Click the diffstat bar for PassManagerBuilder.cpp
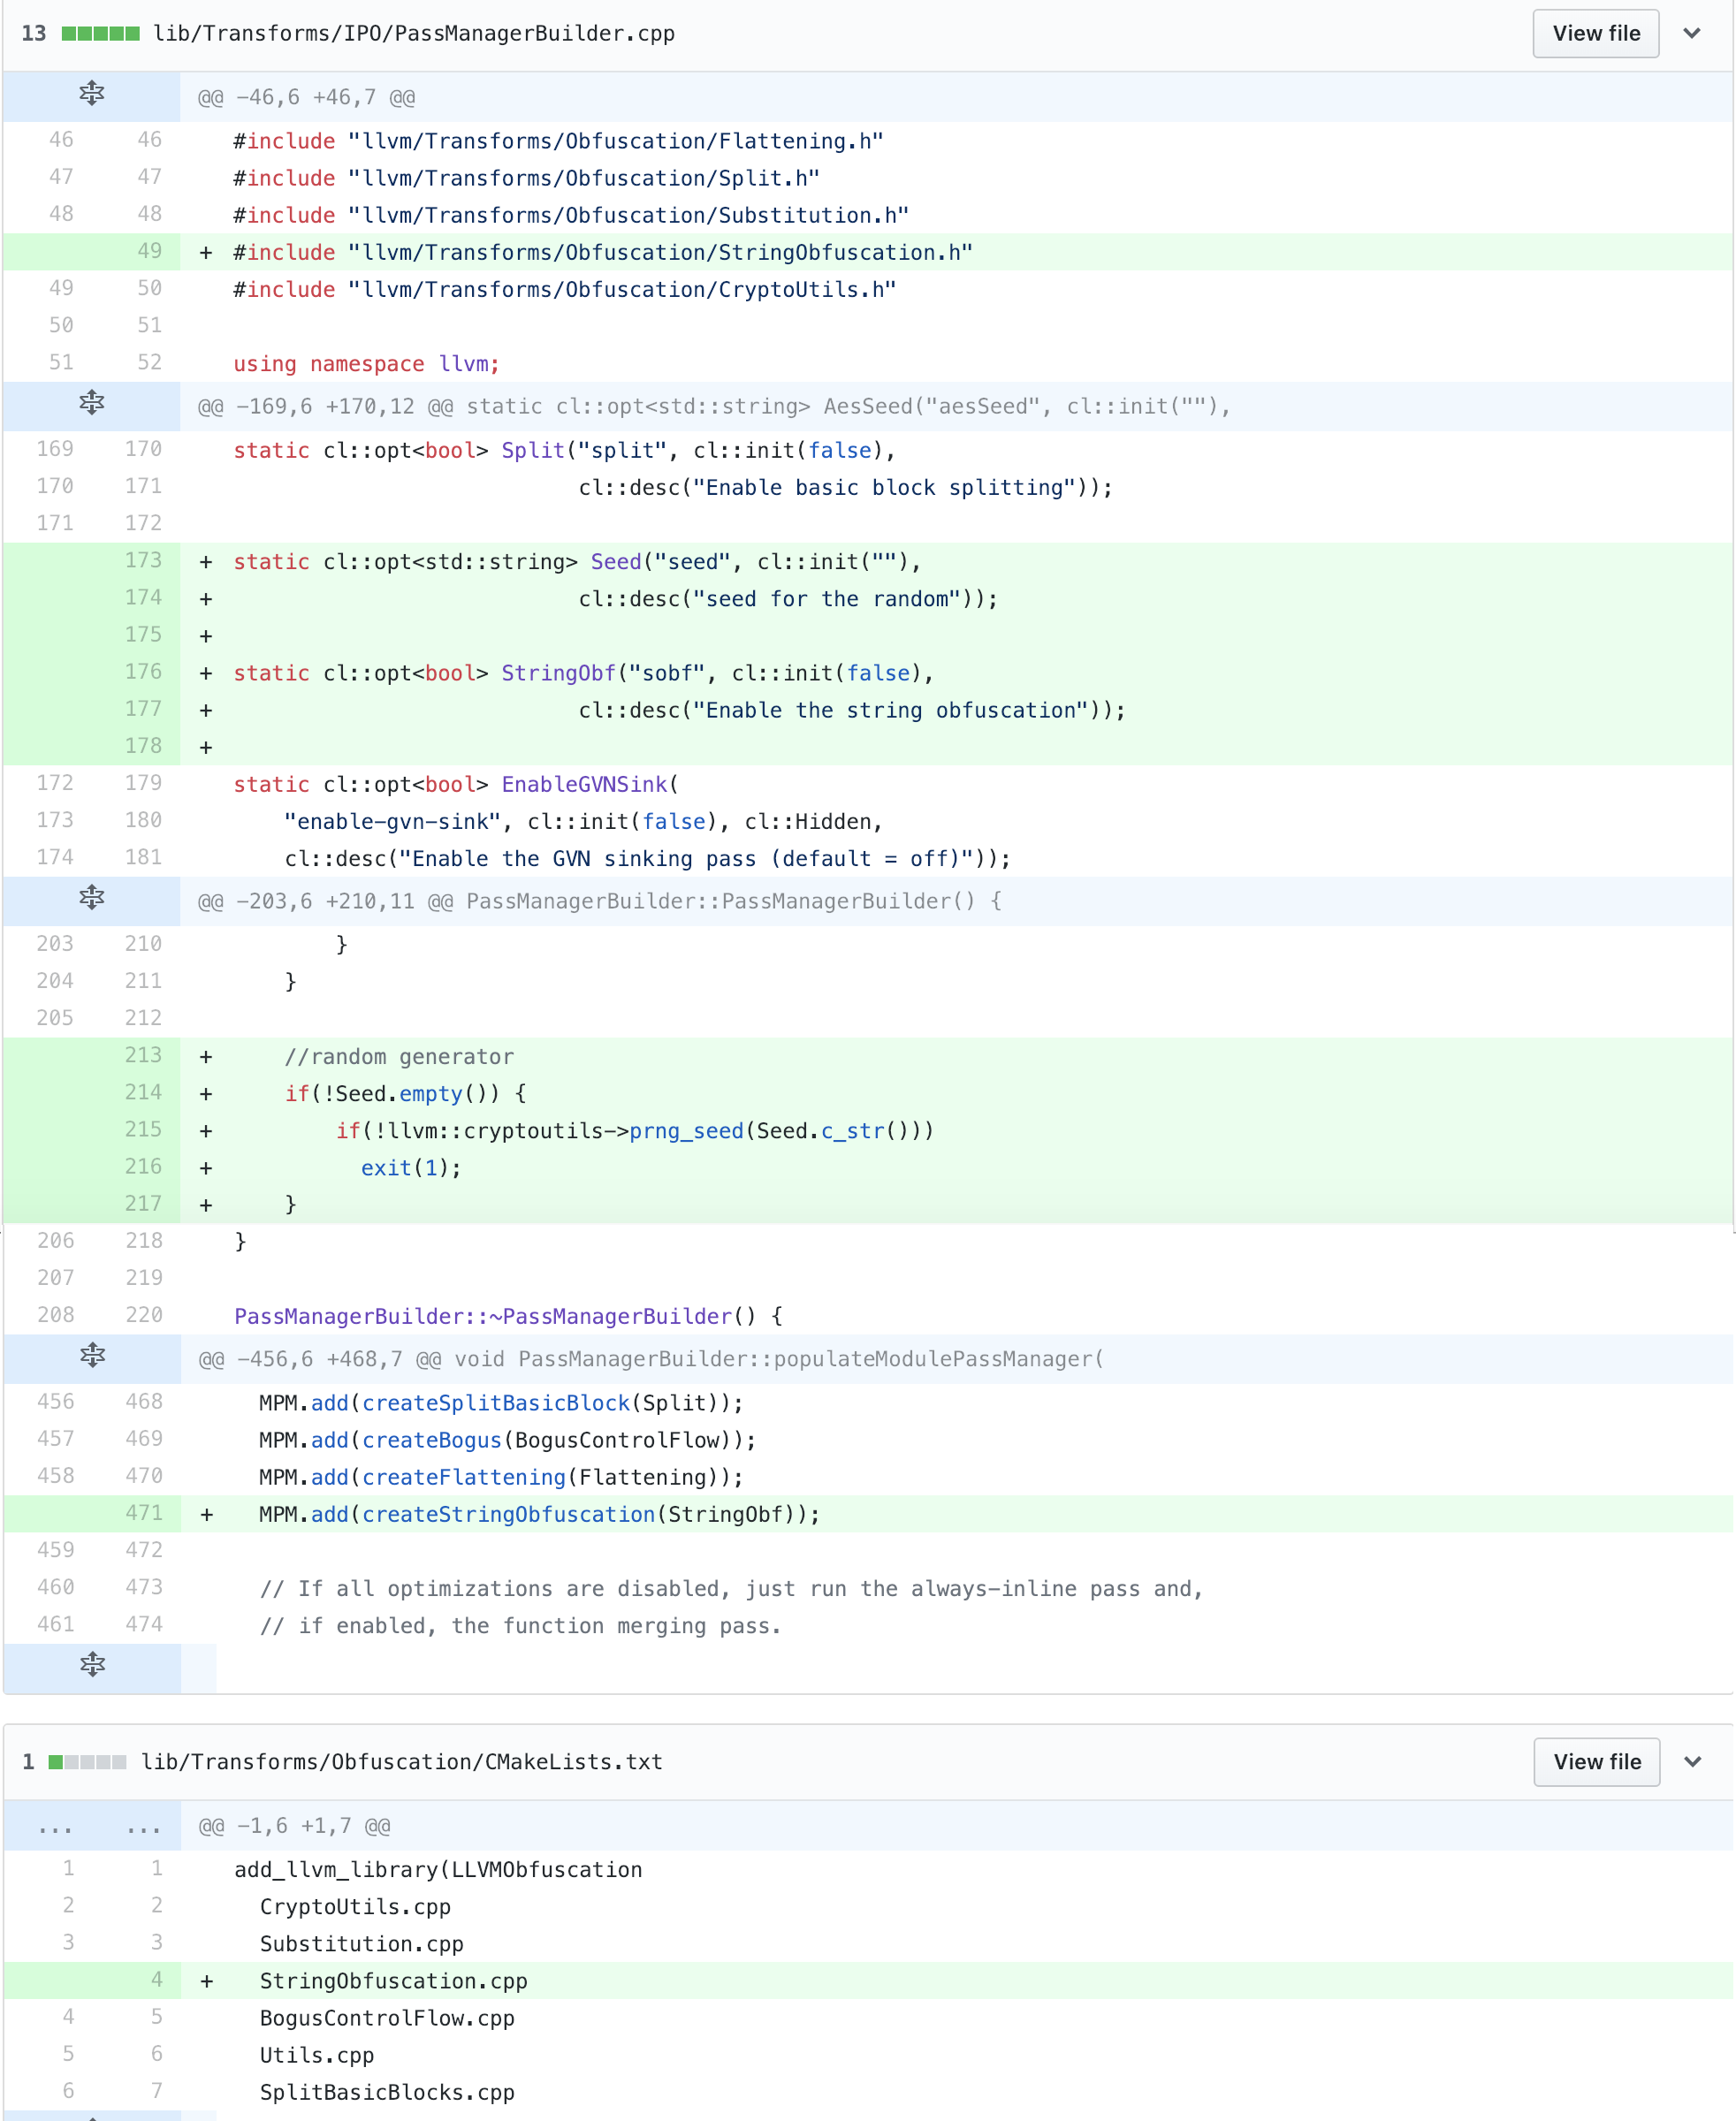Image resolution: width=1736 pixels, height=2121 pixels. click(x=100, y=33)
